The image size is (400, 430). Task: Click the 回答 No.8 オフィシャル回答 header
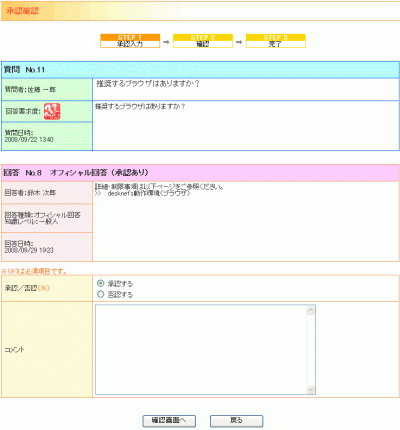click(x=200, y=173)
